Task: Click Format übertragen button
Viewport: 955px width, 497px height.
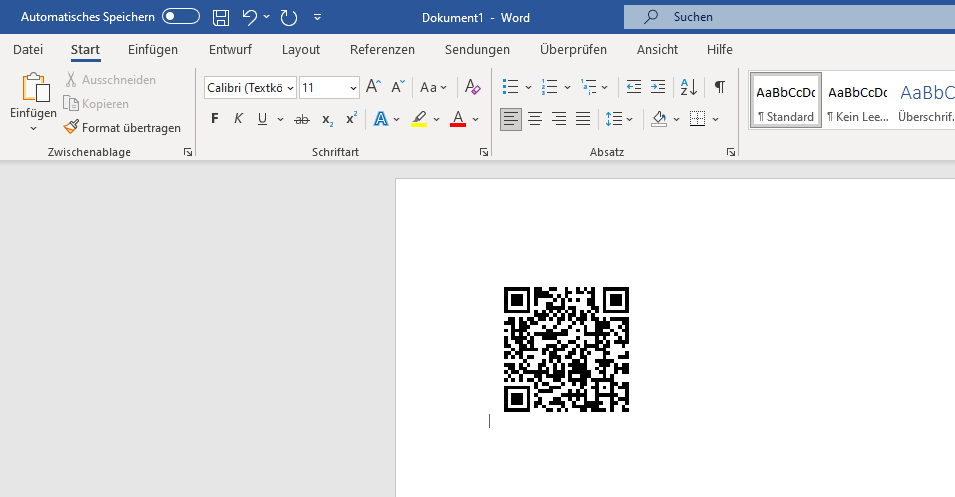Action: pos(122,128)
